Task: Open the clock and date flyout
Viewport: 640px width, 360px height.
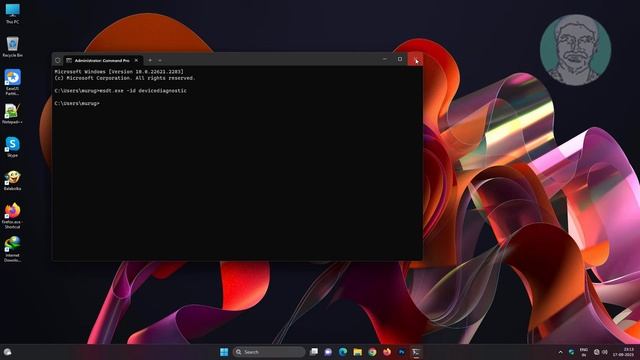Action: (x=623, y=352)
